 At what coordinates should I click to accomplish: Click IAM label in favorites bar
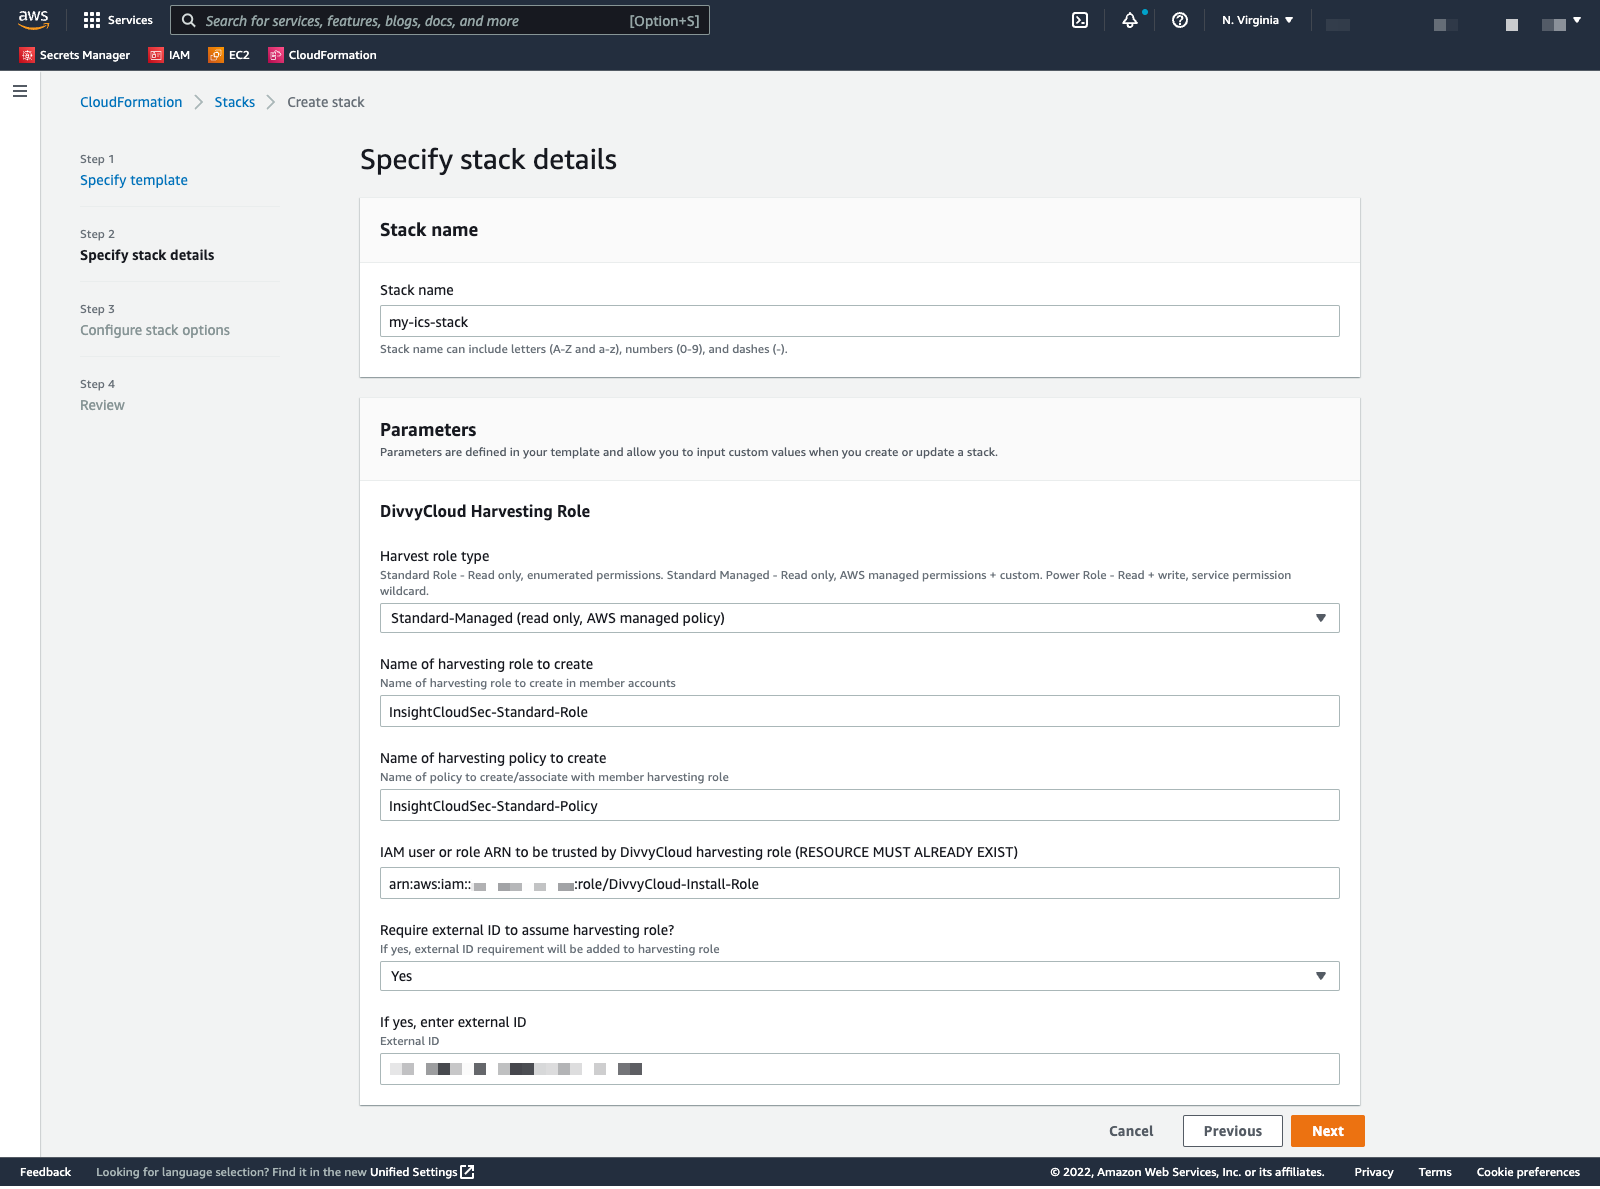179,55
